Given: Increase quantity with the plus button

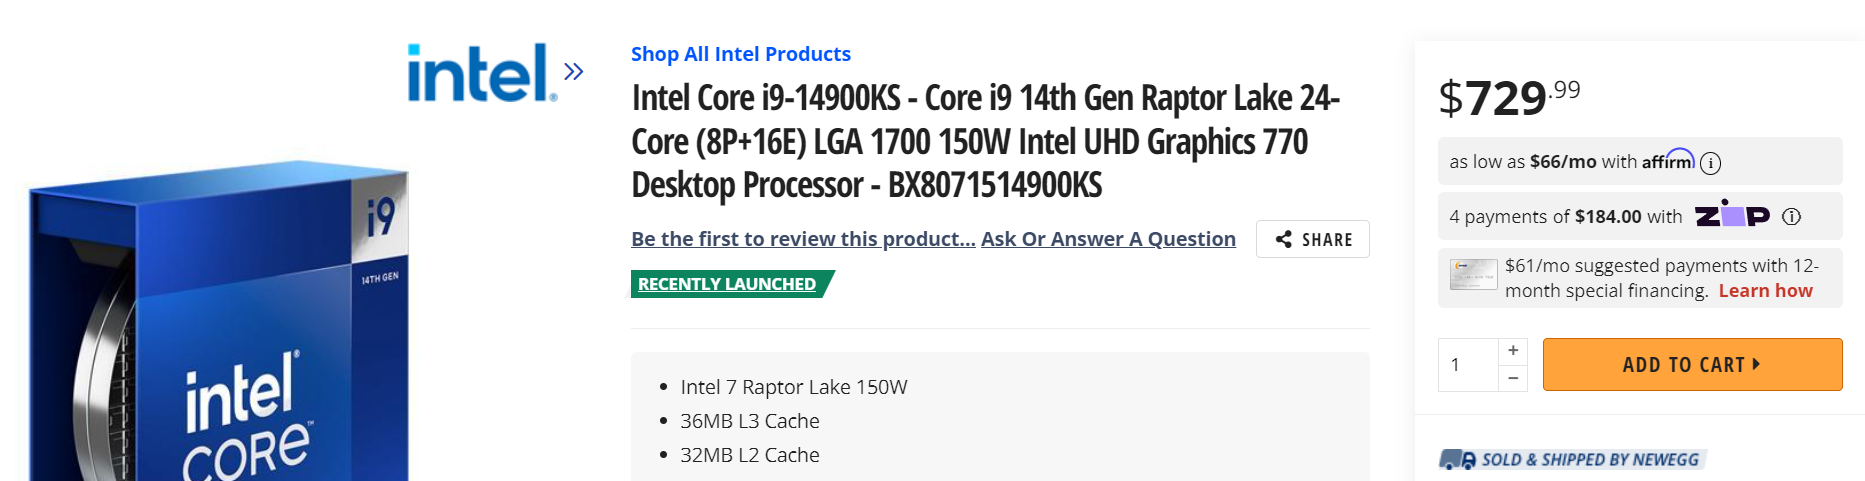Looking at the screenshot, I should 1513,351.
